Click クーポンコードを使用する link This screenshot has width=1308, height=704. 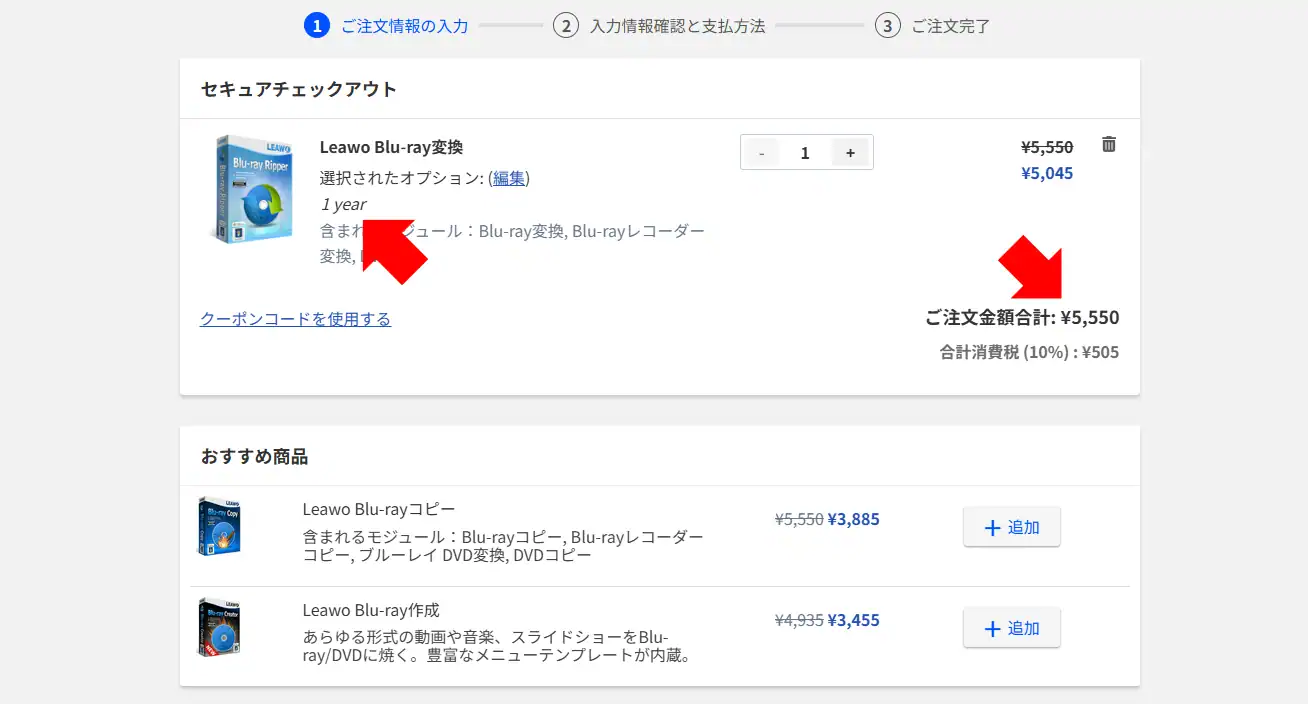(x=295, y=319)
